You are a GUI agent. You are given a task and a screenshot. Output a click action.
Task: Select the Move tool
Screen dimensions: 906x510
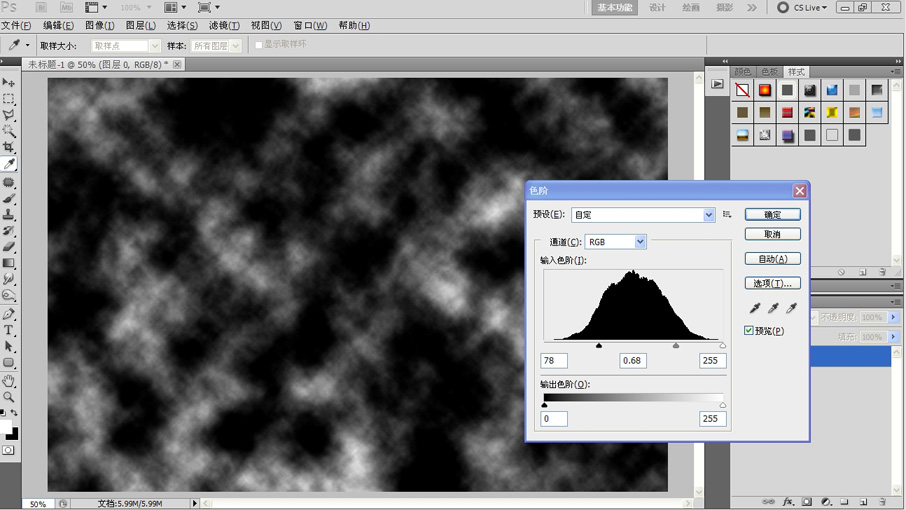tap(9, 83)
